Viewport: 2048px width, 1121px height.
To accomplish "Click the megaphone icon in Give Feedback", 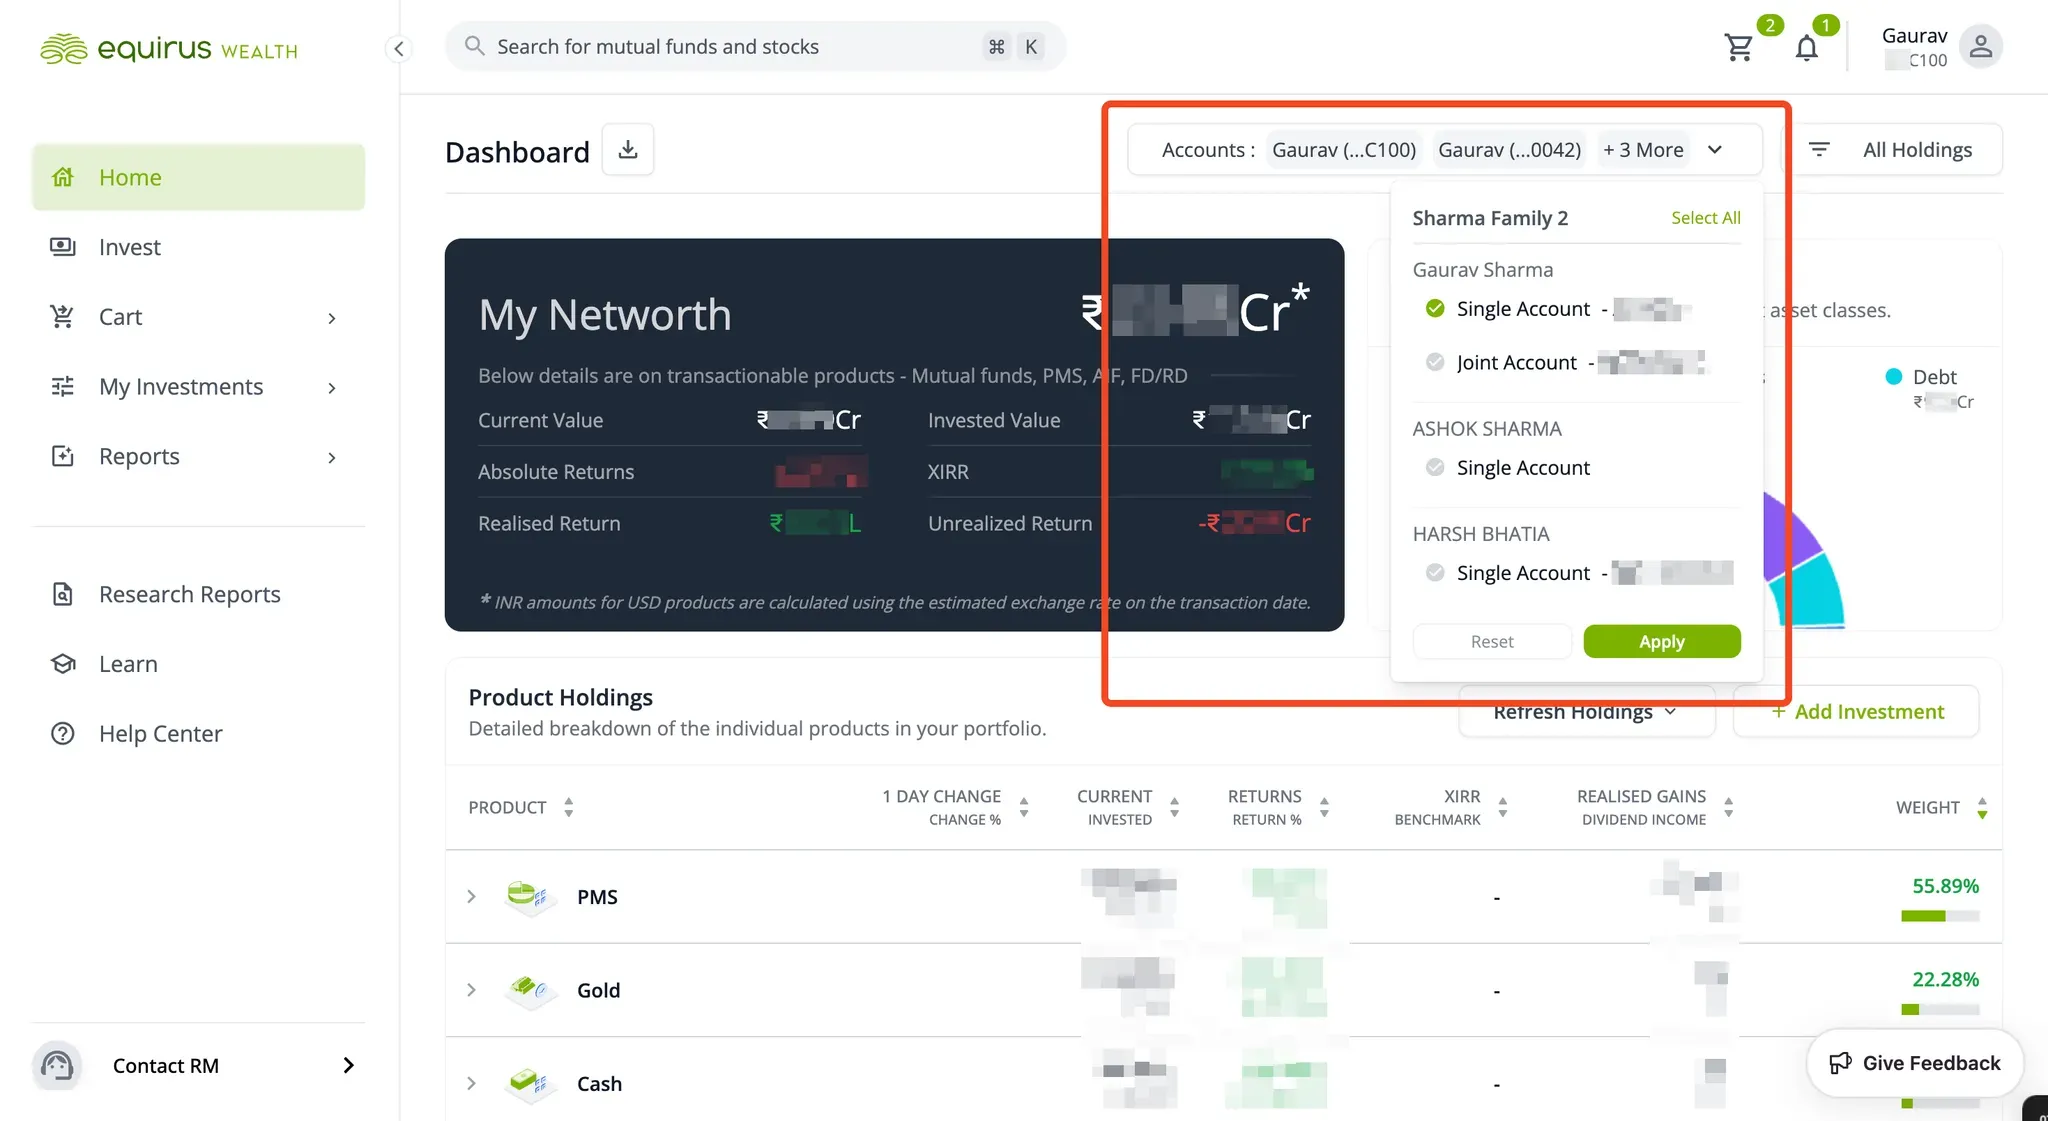I will [x=1840, y=1063].
